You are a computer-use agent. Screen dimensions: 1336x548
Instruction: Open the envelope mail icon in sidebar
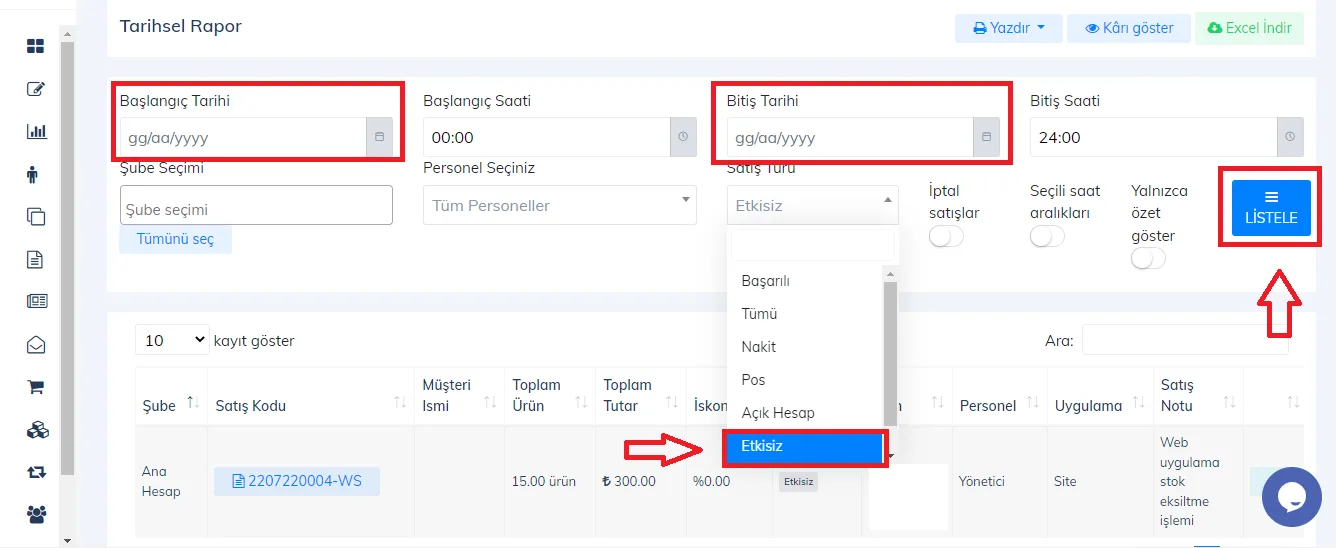pyautogui.click(x=36, y=345)
